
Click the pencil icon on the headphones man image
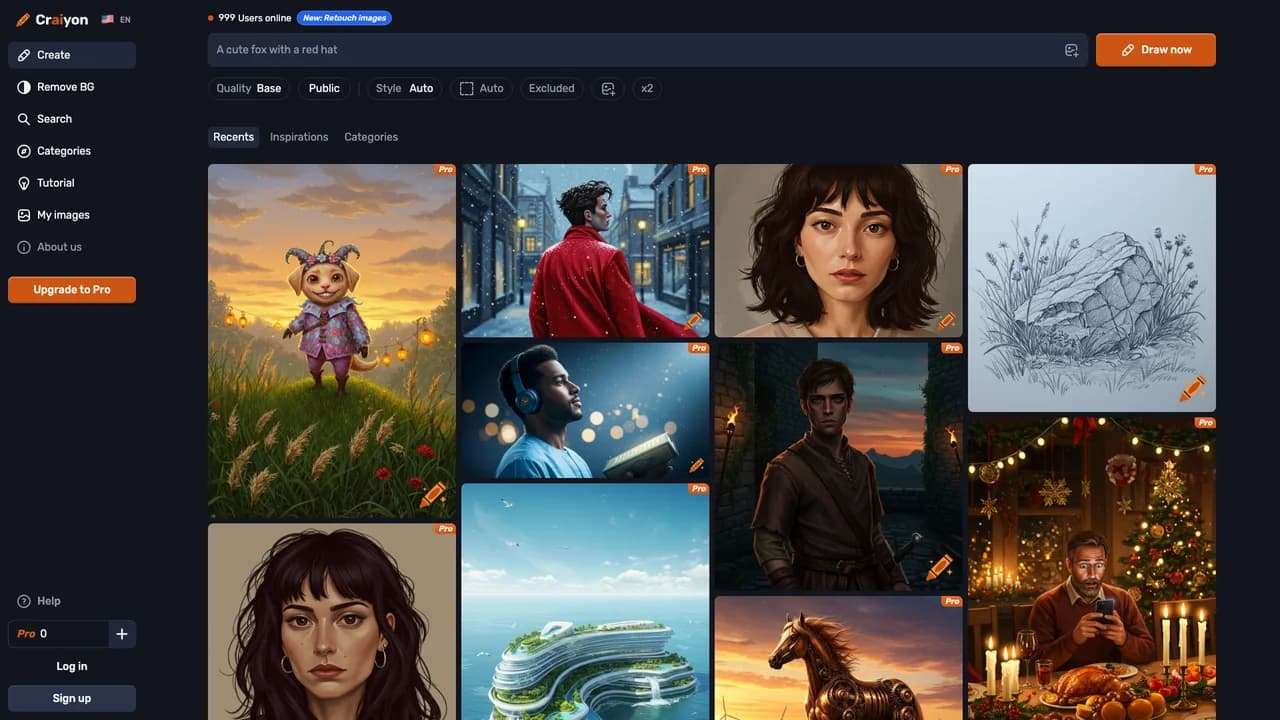pyautogui.click(x=696, y=465)
